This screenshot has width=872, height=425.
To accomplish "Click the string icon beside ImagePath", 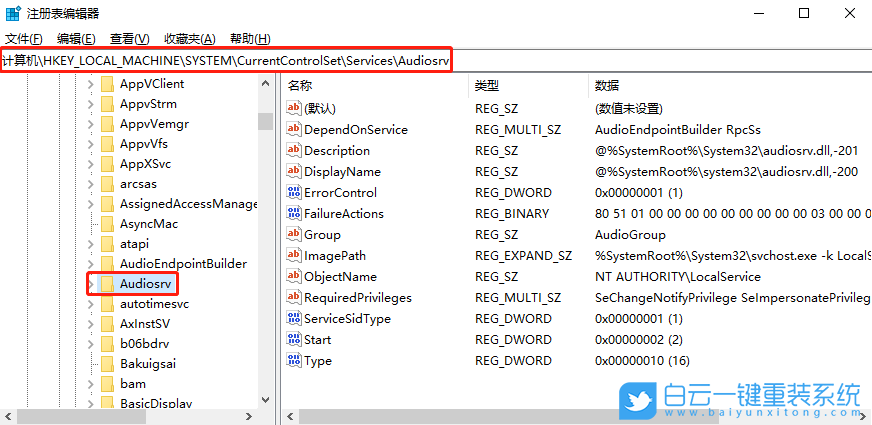I will pos(293,256).
